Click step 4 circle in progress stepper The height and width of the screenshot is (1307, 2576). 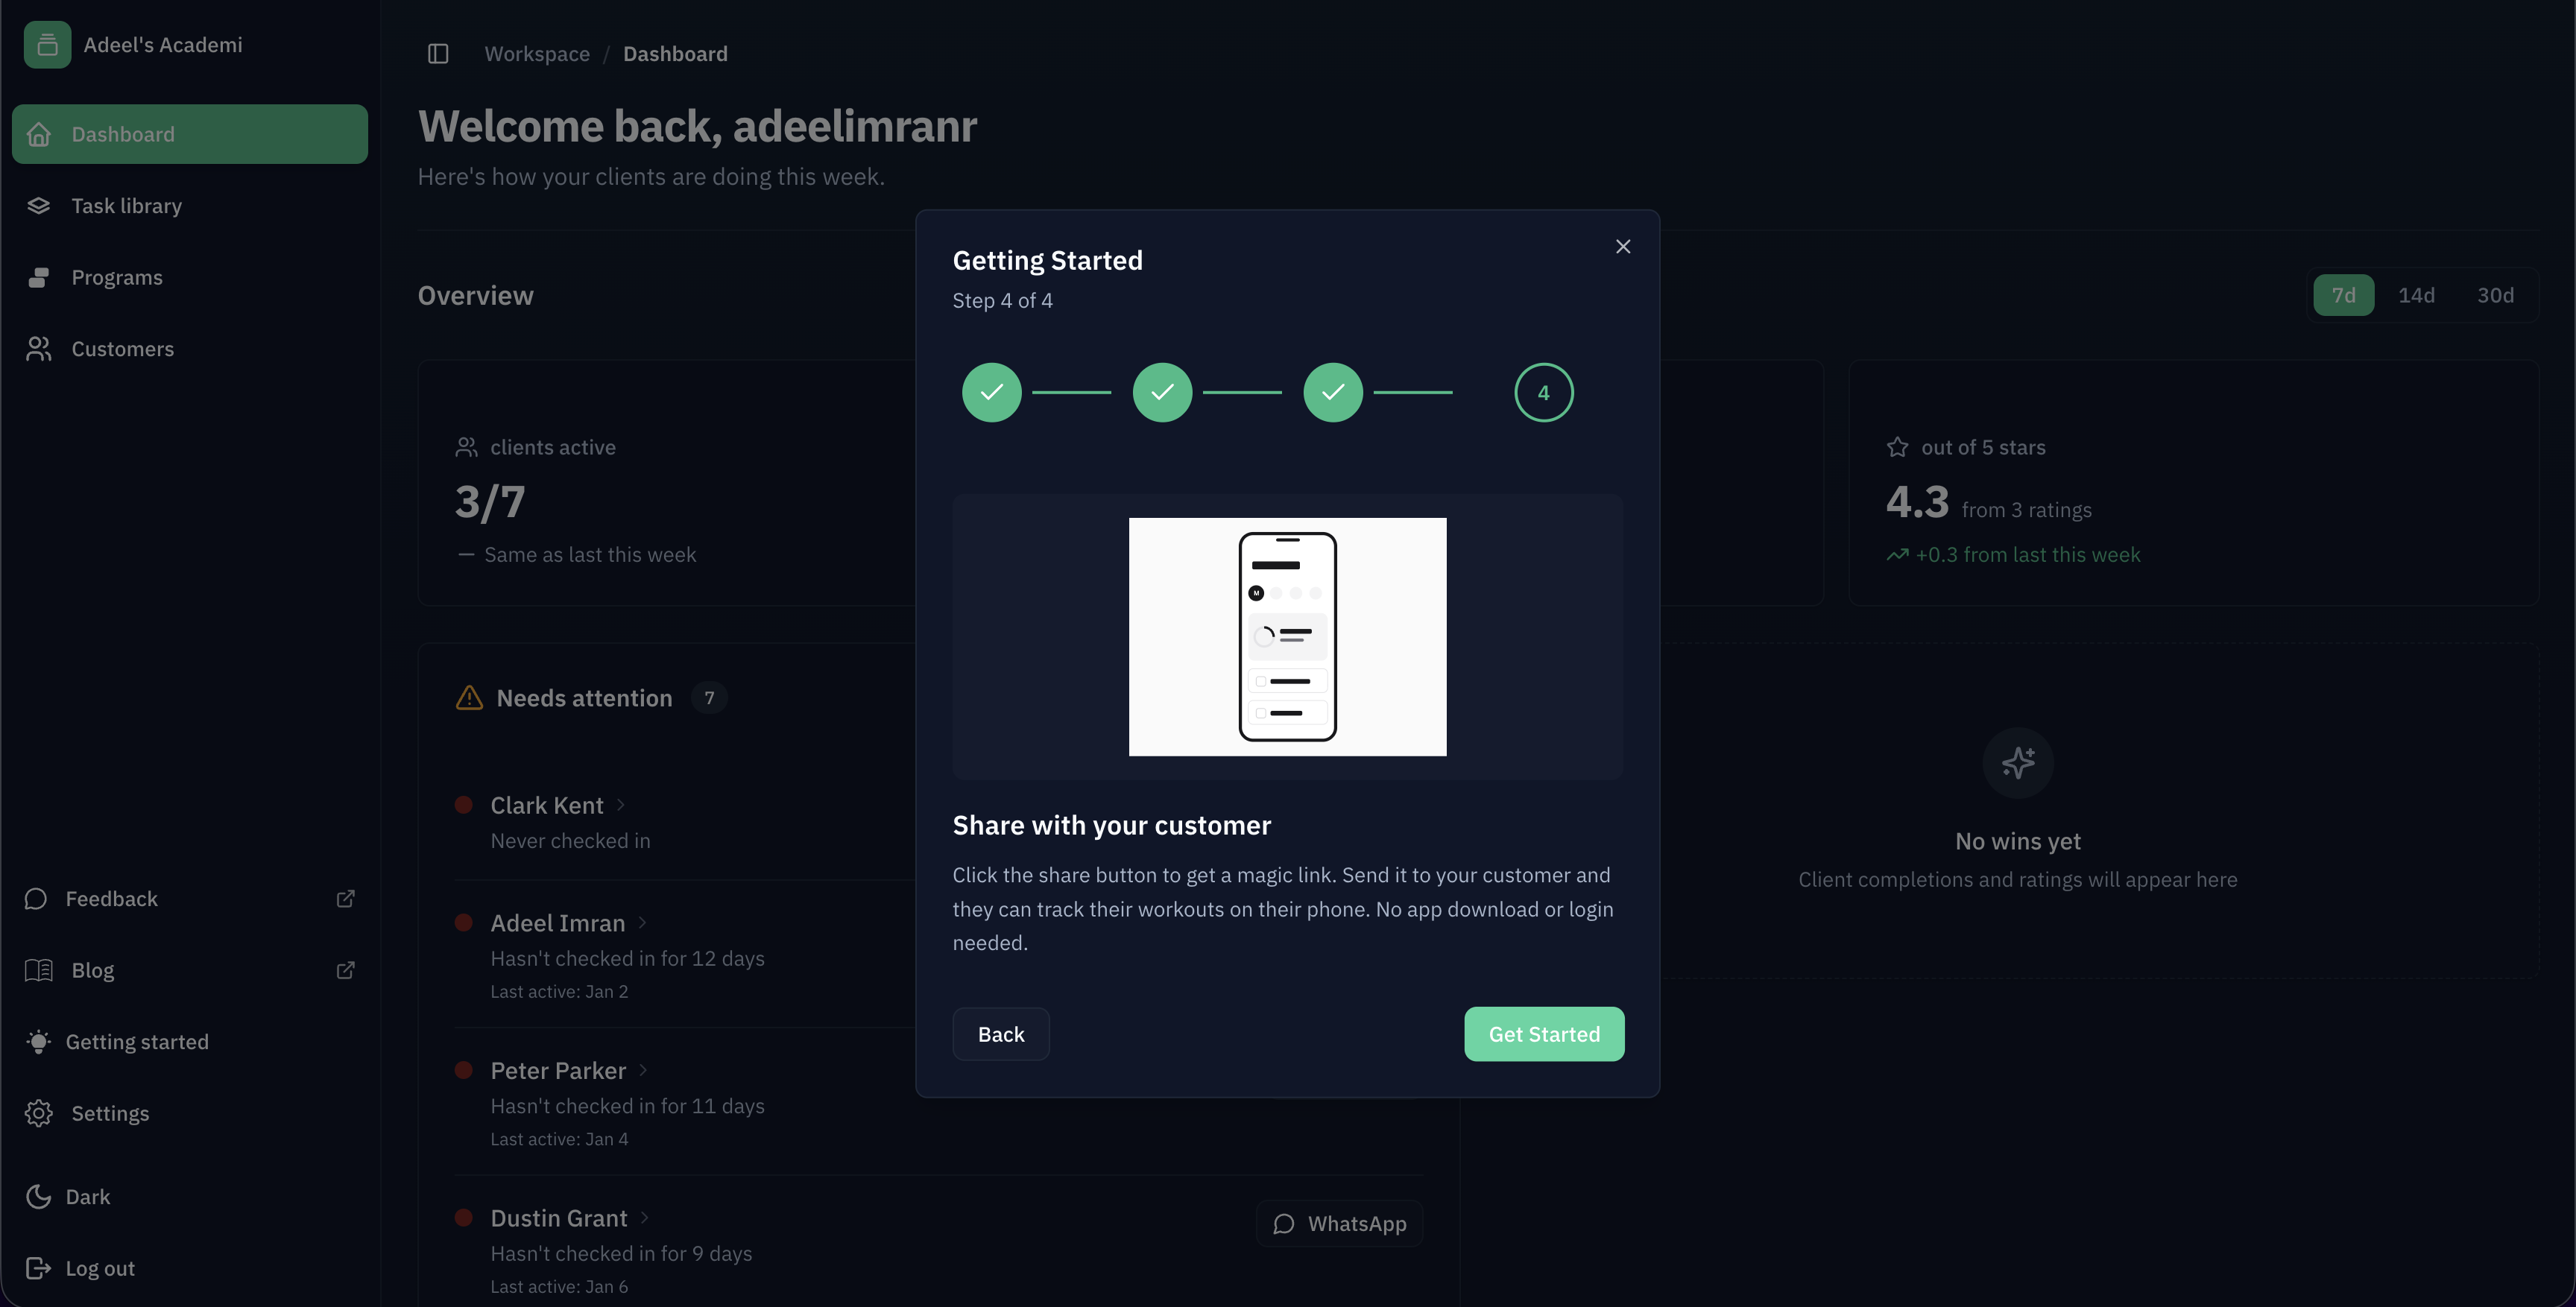point(1543,393)
